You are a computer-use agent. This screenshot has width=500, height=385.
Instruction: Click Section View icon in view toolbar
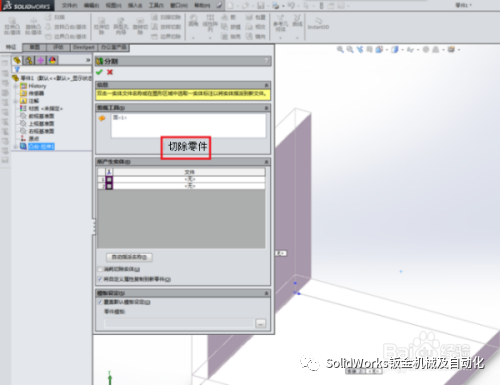370,50
